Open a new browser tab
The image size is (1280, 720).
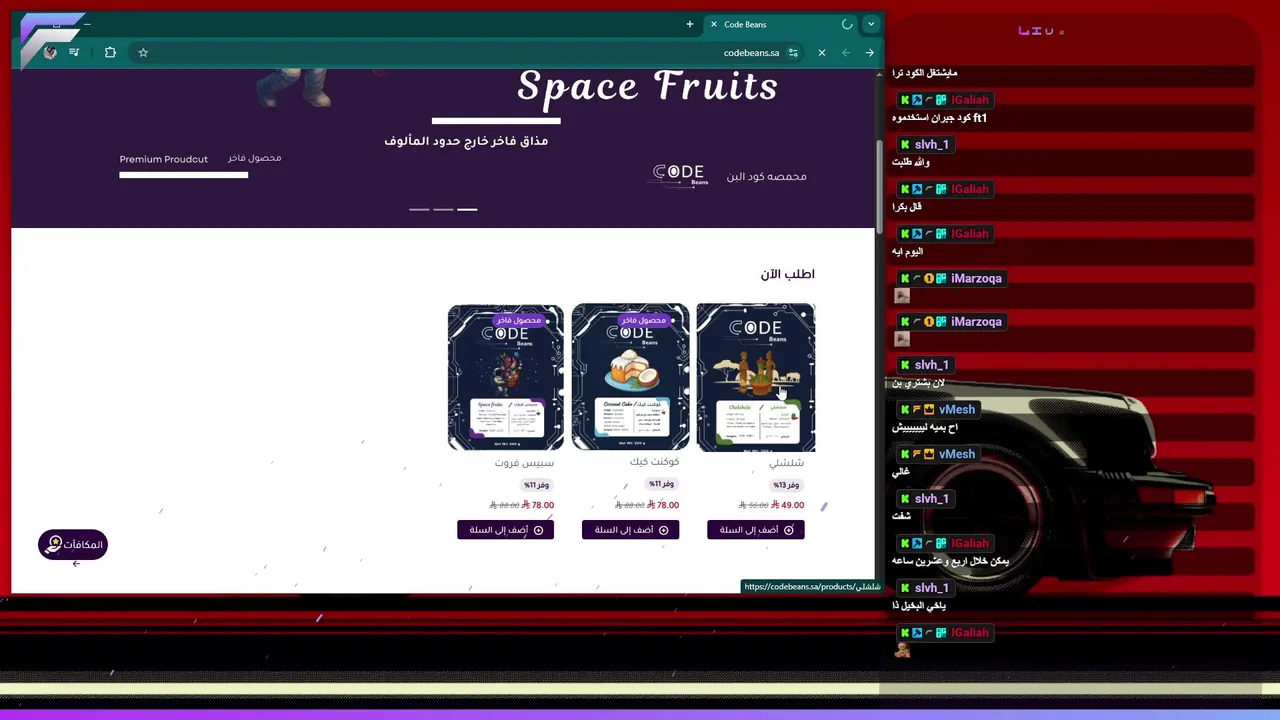click(x=689, y=24)
